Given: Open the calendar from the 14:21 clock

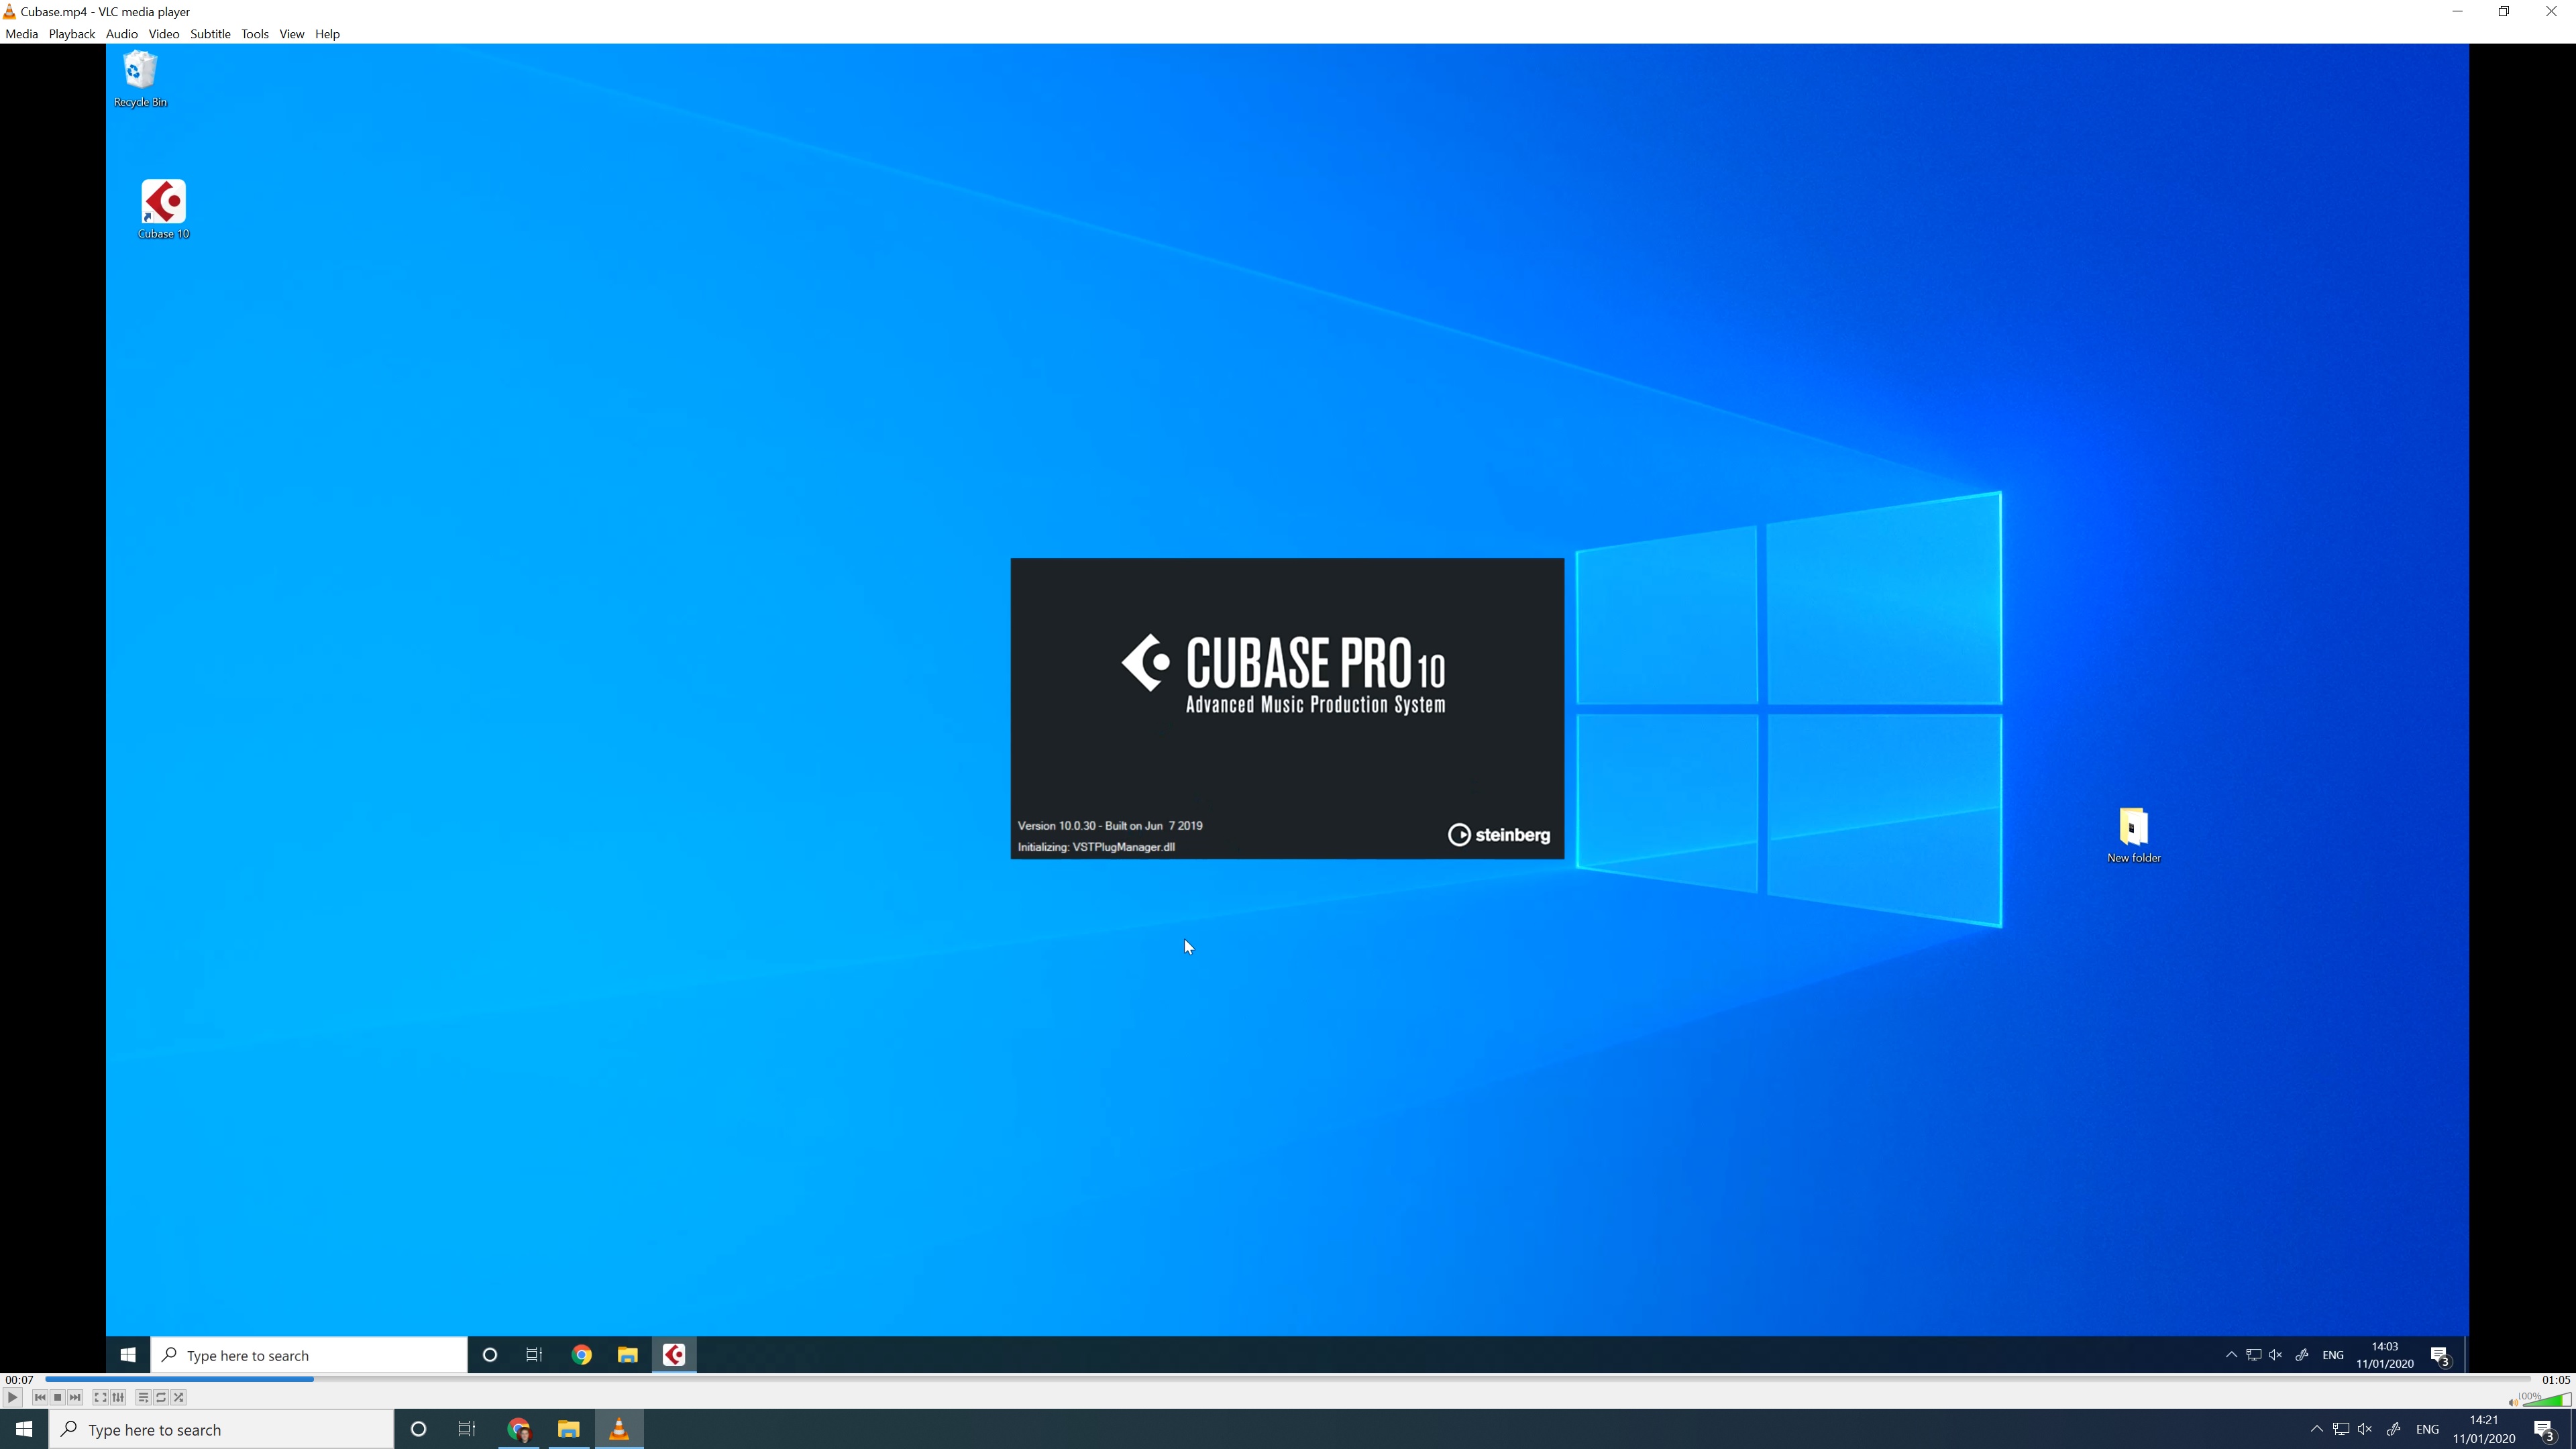Looking at the screenshot, I should pyautogui.click(x=2484, y=1429).
